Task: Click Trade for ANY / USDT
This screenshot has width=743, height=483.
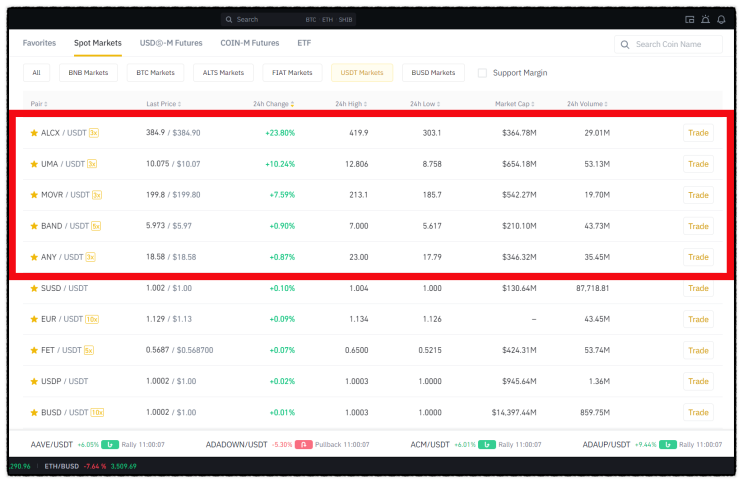Action: [698, 257]
